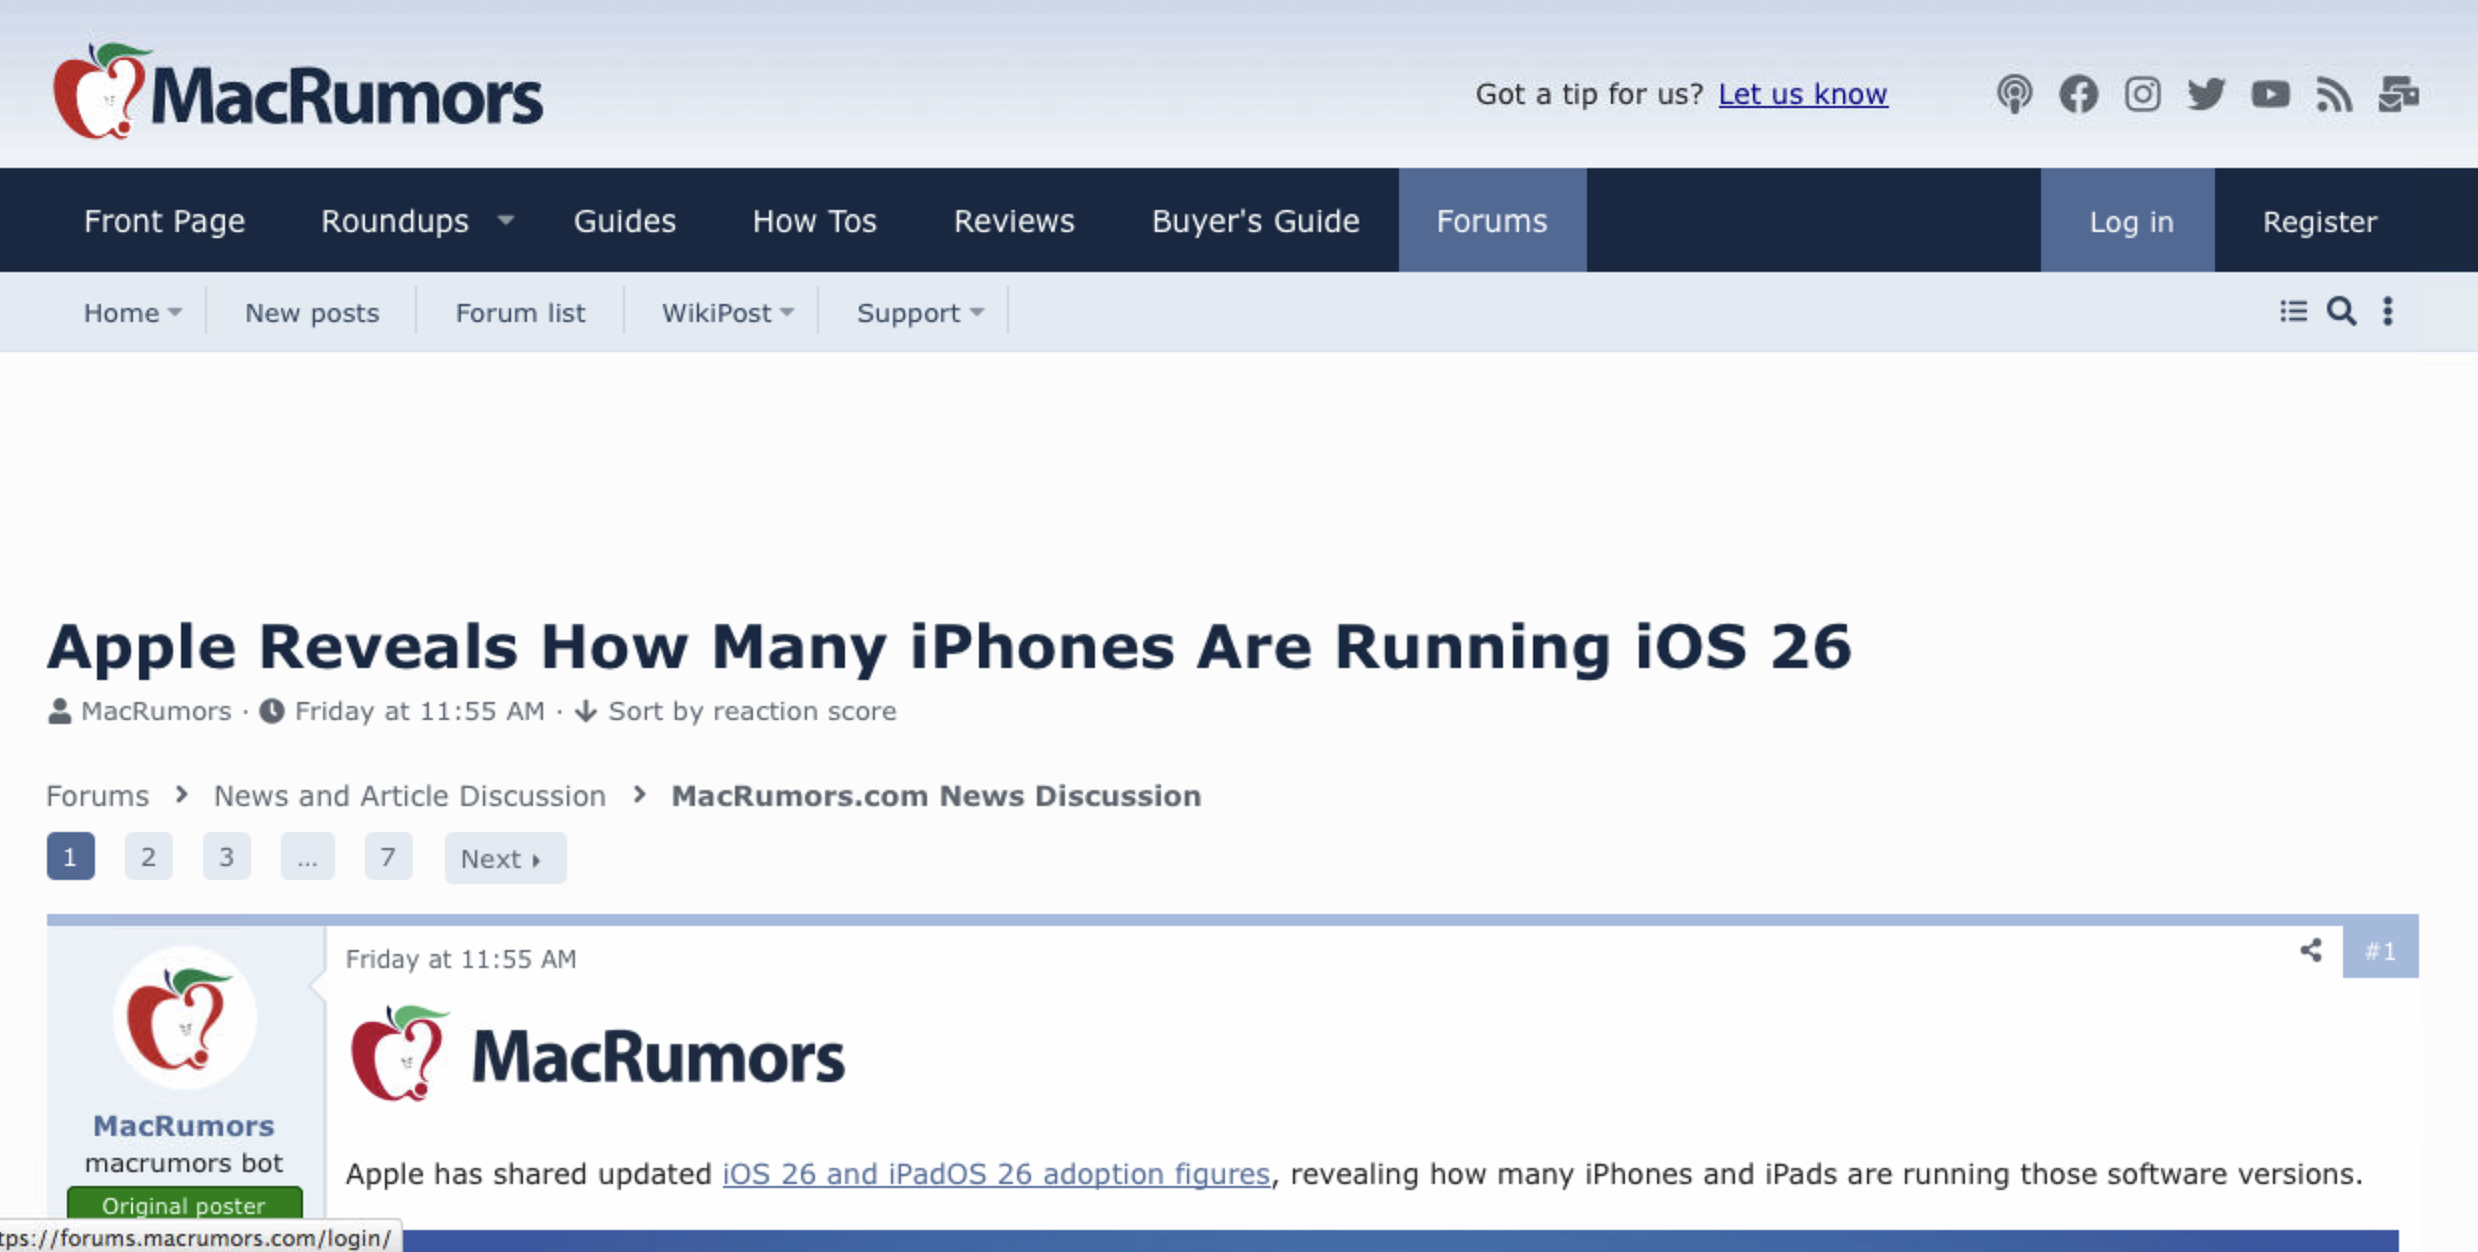This screenshot has height=1252, width=2478.
Task: Open the How Tos section
Action: coord(814,220)
